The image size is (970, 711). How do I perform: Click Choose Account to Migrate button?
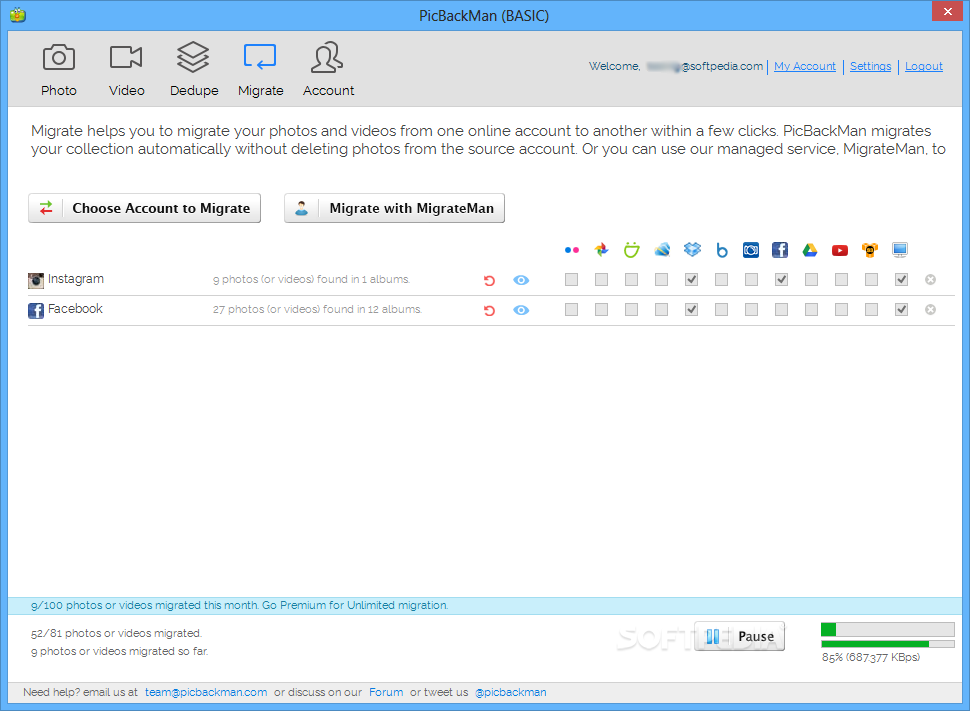[x=145, y=208]
